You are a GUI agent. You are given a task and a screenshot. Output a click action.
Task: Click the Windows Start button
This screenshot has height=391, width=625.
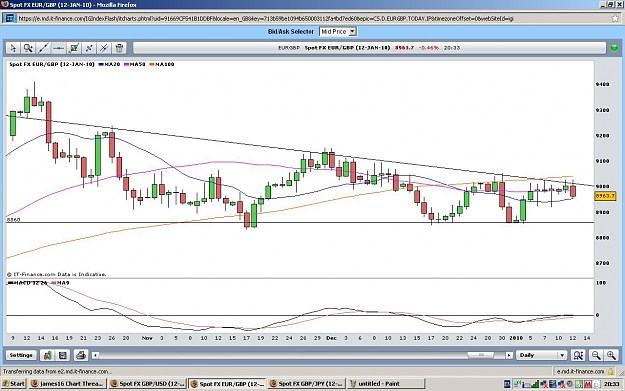tap(14, 383)
